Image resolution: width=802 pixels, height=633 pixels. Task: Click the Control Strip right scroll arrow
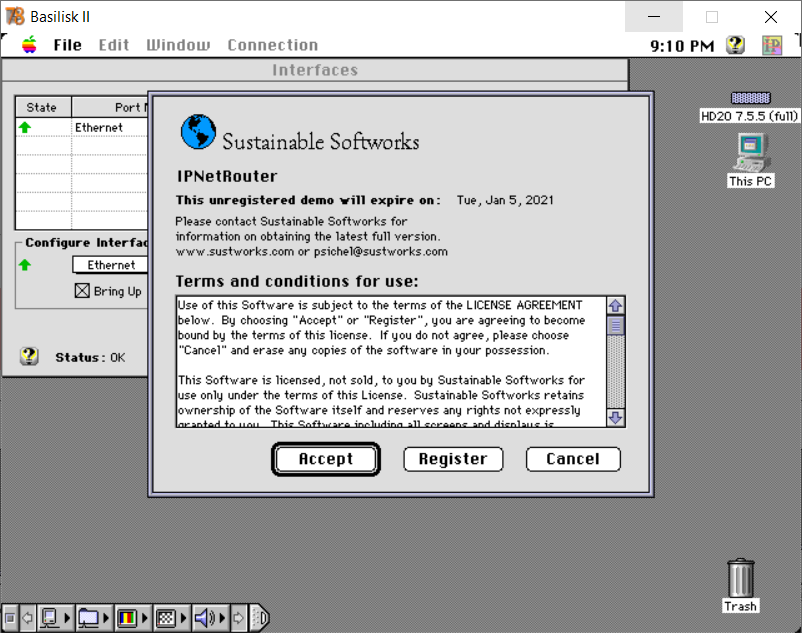[238, 618]
